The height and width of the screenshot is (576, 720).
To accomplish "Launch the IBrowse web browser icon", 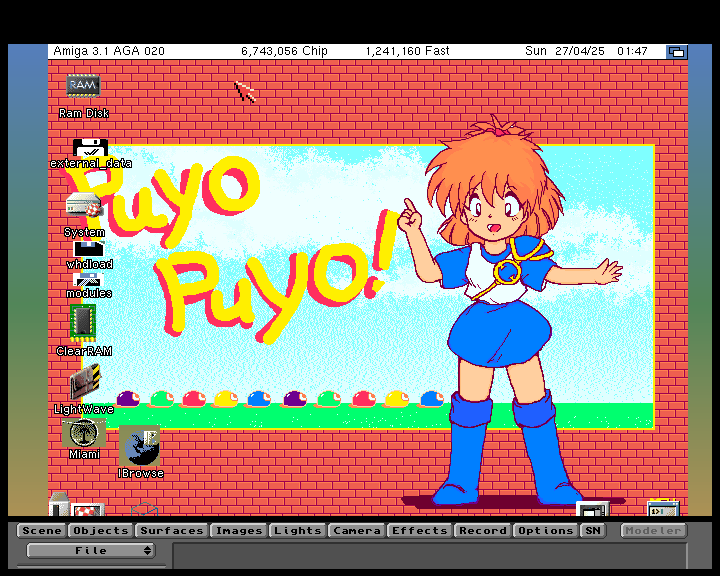I will (140, 446).
